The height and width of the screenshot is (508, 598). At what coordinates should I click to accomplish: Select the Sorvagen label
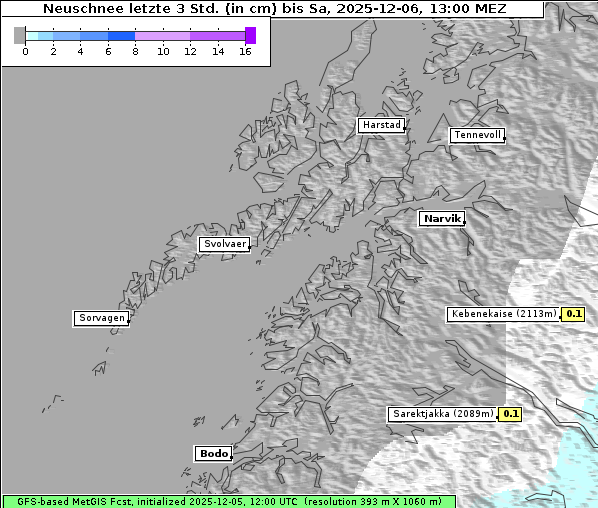click(101, 318)
